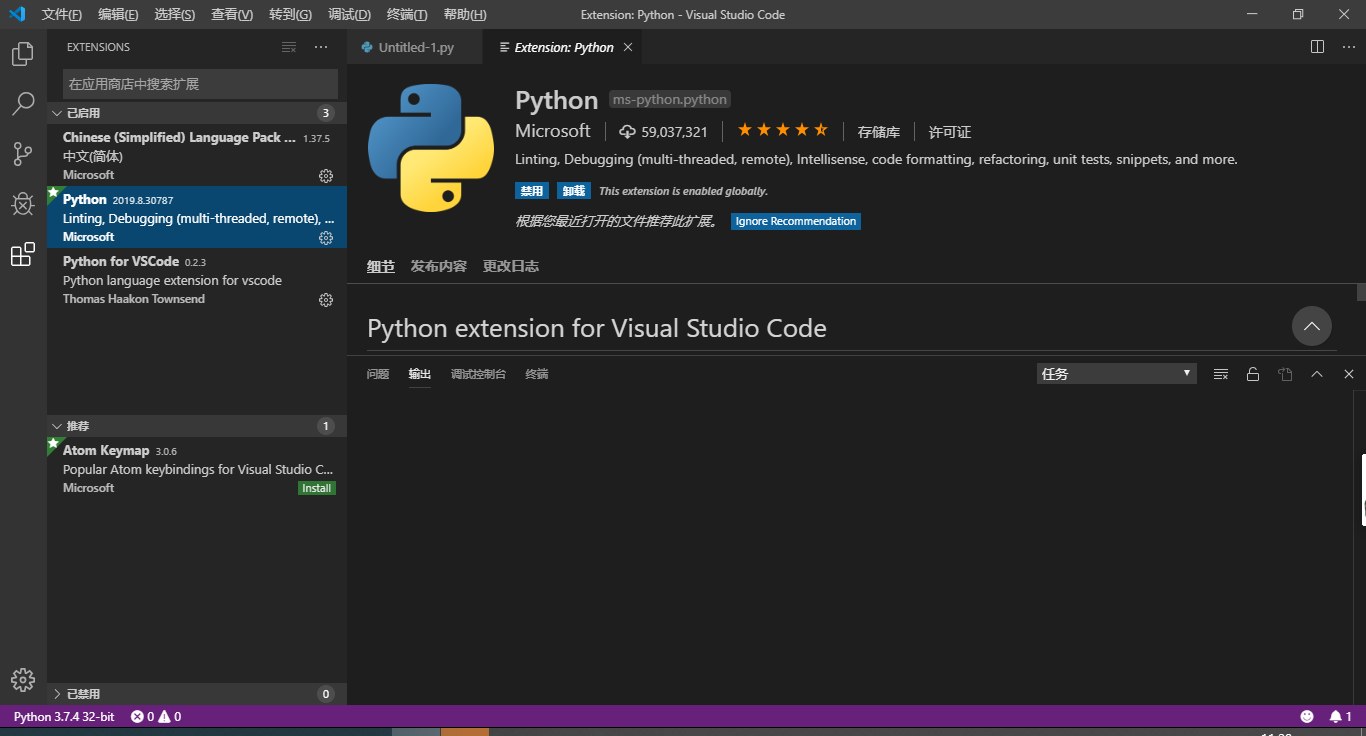Close the Extension: Python tab
The width and height of the screenshot is (1366, 736).
pos(628,47)
